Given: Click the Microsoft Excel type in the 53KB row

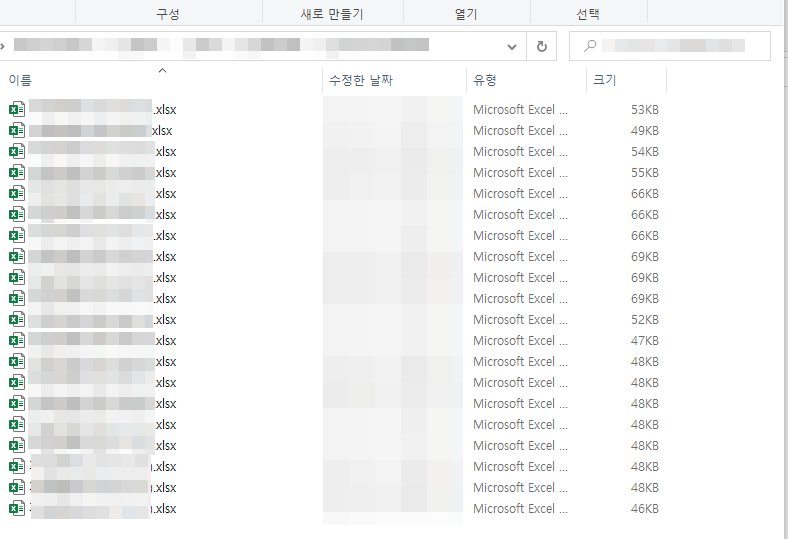Looking at the screenshot, I should click(520, 110).
